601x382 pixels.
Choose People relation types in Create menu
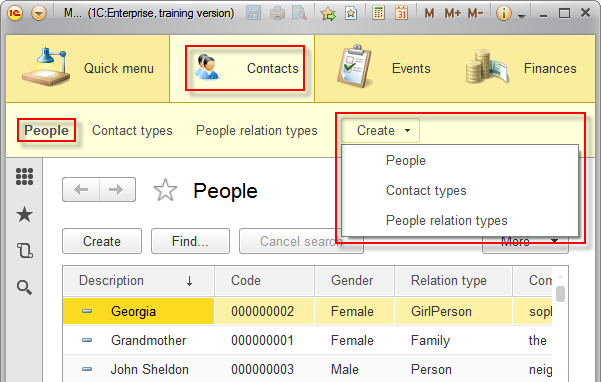point(447,221)
